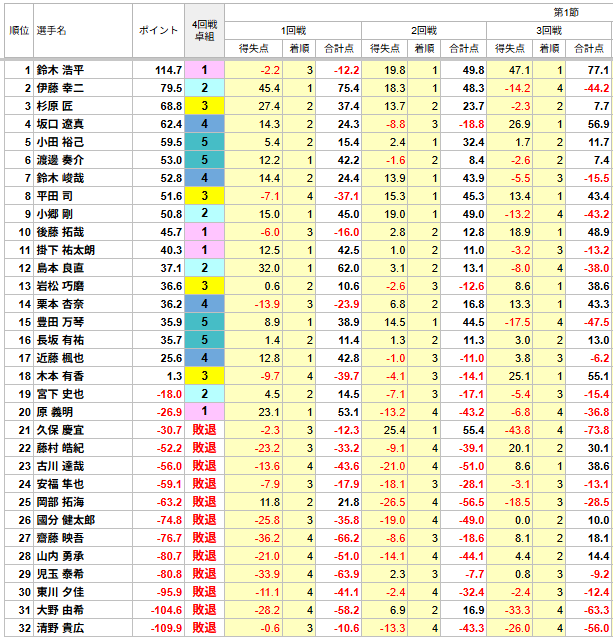The image size is (613, 637).
Task: Click the 1回戦 得失点 subheader
Action: coord(253,49)
